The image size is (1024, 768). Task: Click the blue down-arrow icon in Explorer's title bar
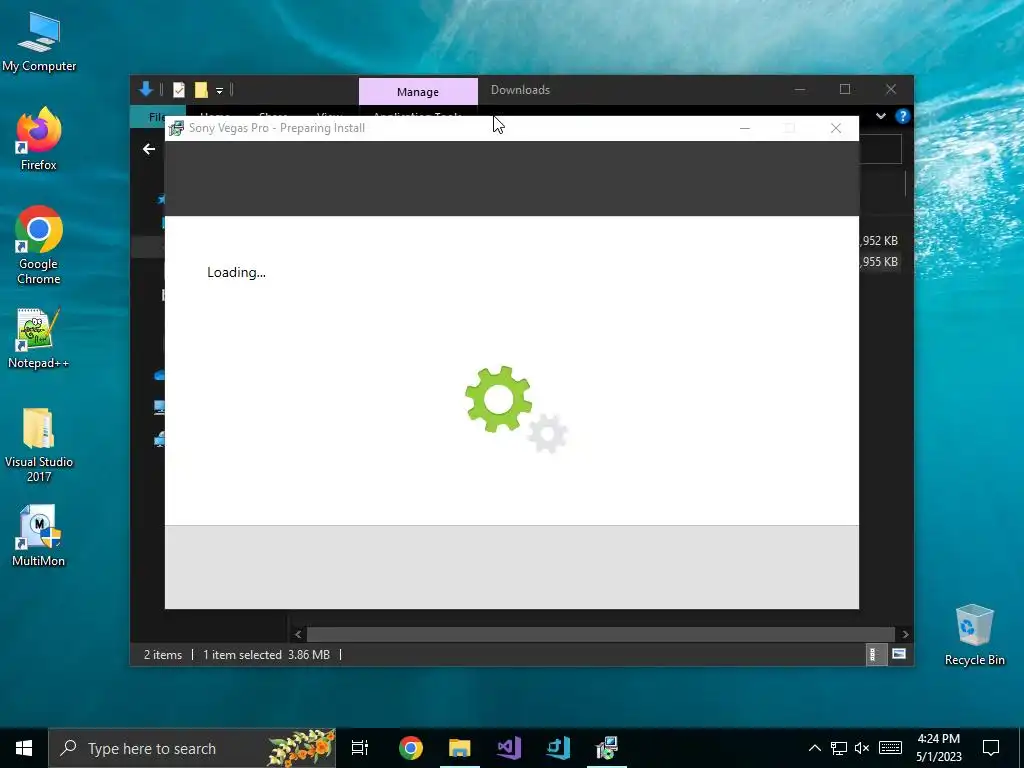point(146,89)
